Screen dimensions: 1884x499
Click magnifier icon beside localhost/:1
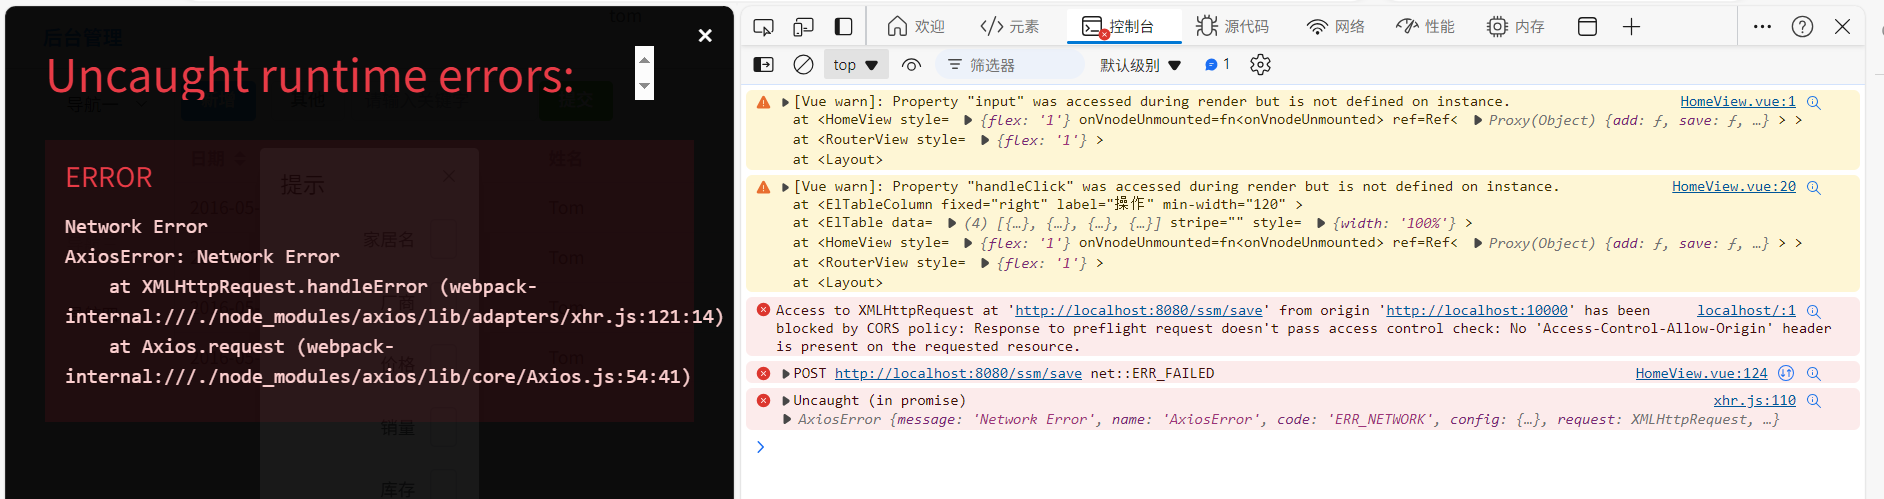coord(1813,312)
